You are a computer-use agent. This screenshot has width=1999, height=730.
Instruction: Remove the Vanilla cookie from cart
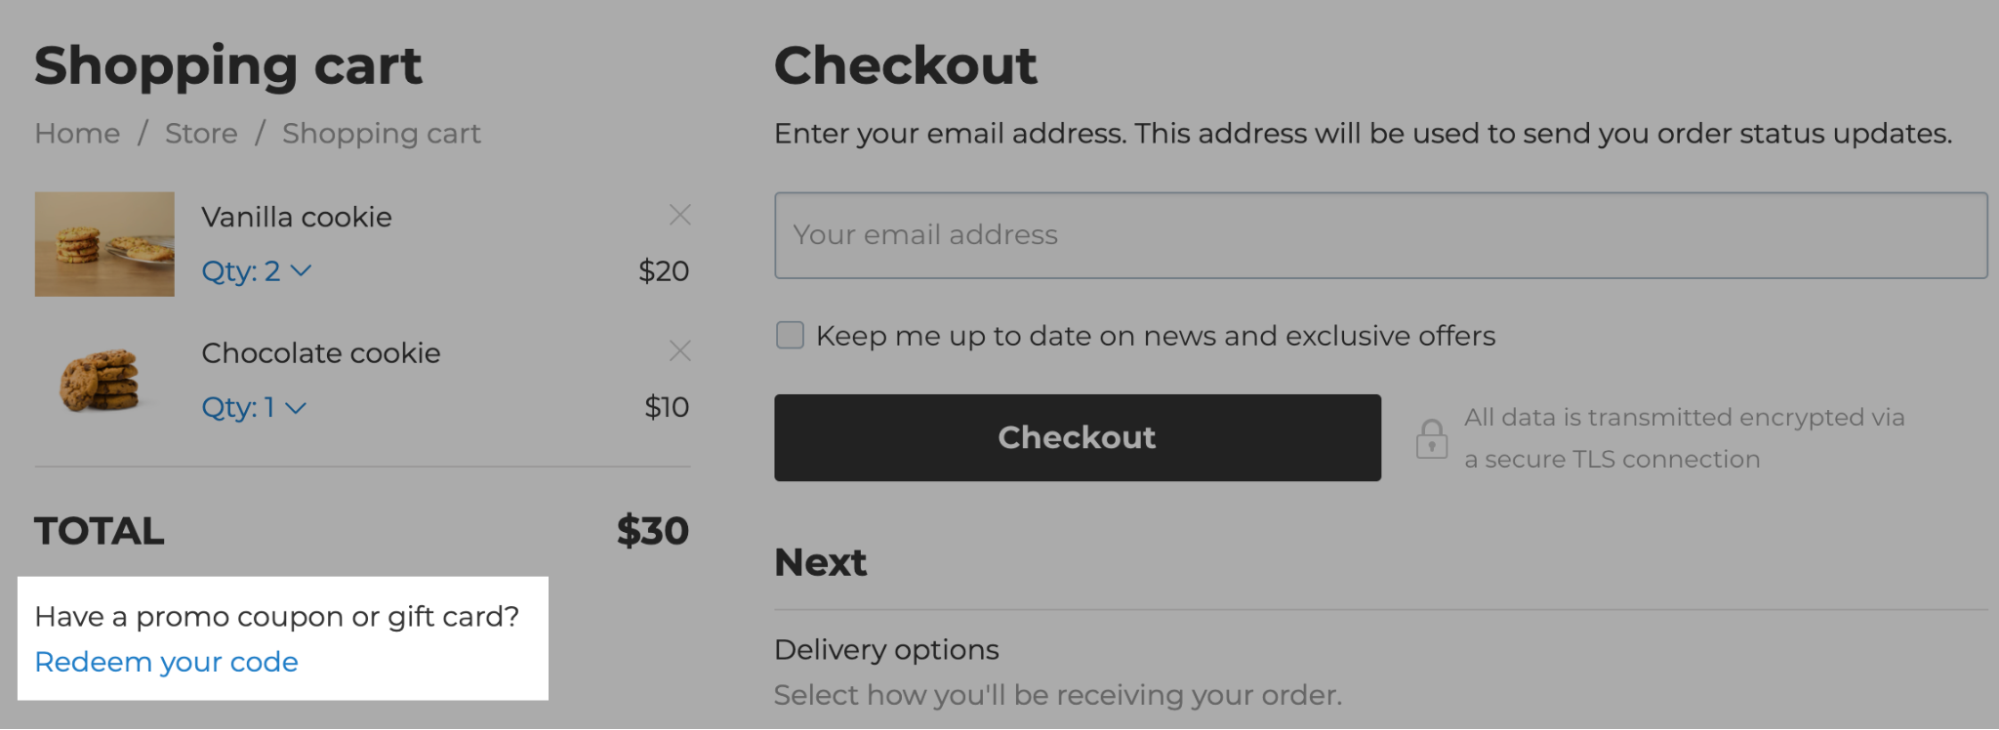(x=680, y=214)
